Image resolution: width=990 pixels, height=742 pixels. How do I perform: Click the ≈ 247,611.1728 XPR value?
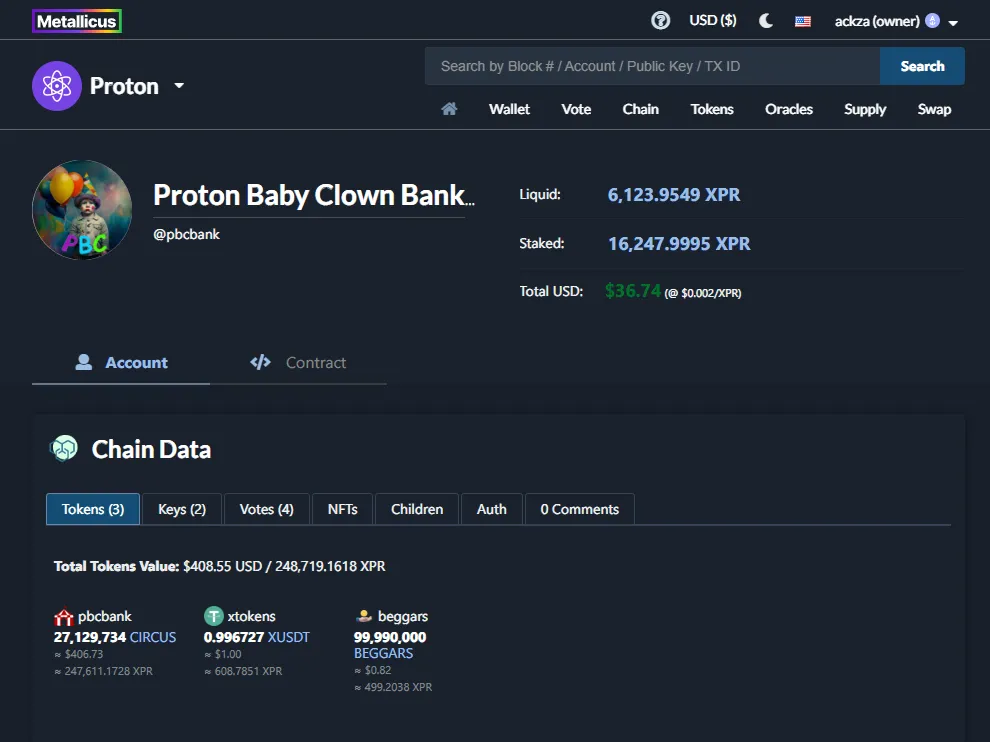[x=104, y=671]
